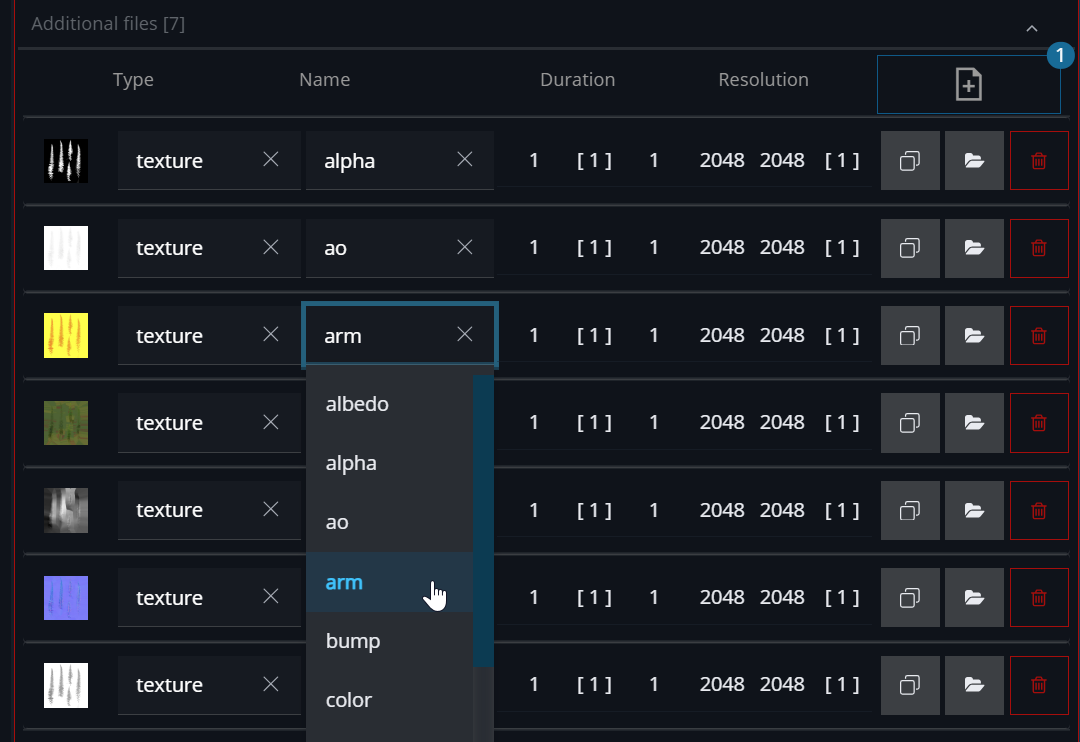Clear the type field in the ao row
Viewport: 1080px width, 742px height.
click(271, 247)
